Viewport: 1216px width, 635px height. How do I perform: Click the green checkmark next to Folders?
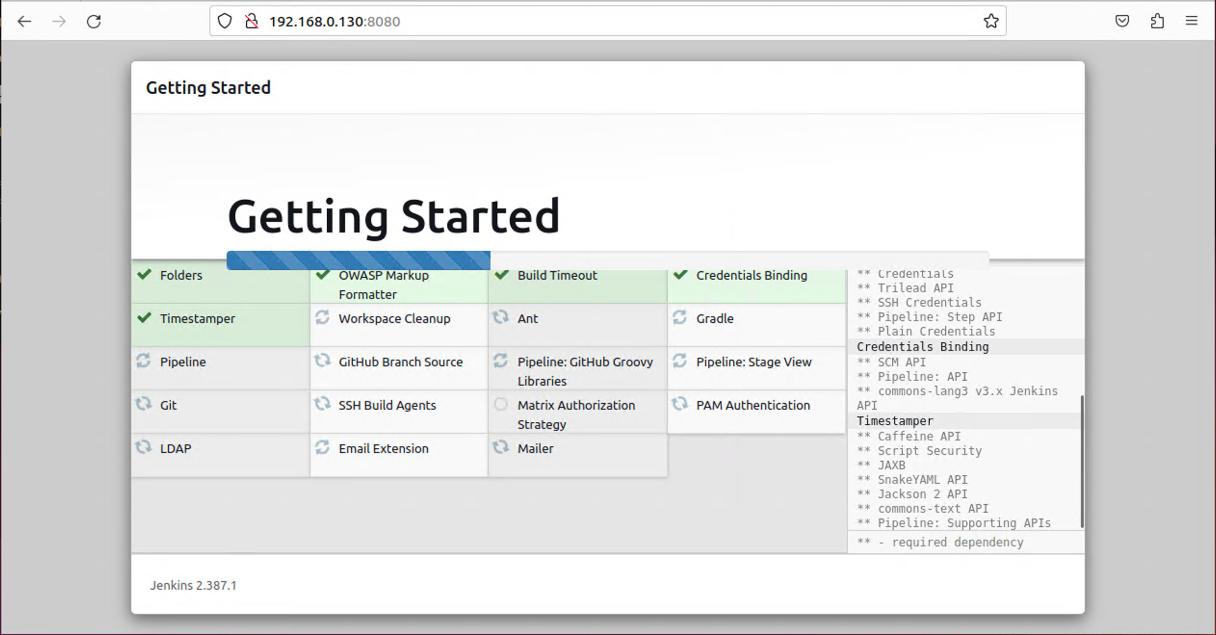coord(144,275)
